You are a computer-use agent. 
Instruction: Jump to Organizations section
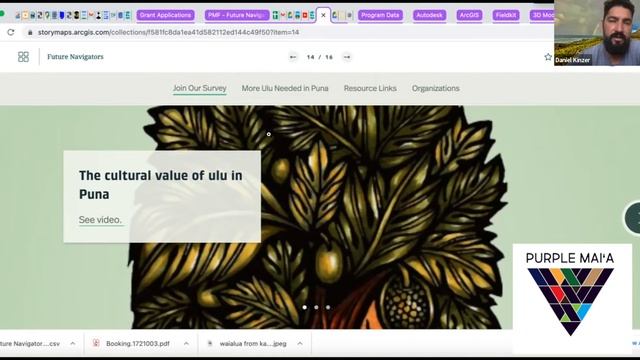pos(436,88)
